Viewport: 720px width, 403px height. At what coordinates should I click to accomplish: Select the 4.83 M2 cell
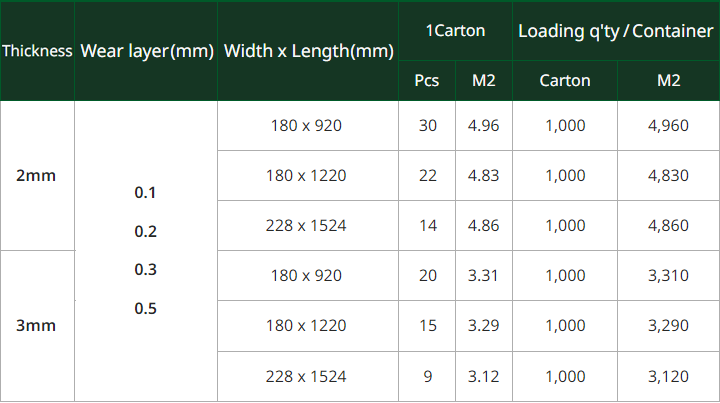pyautogui.click(x=483, y=176)
